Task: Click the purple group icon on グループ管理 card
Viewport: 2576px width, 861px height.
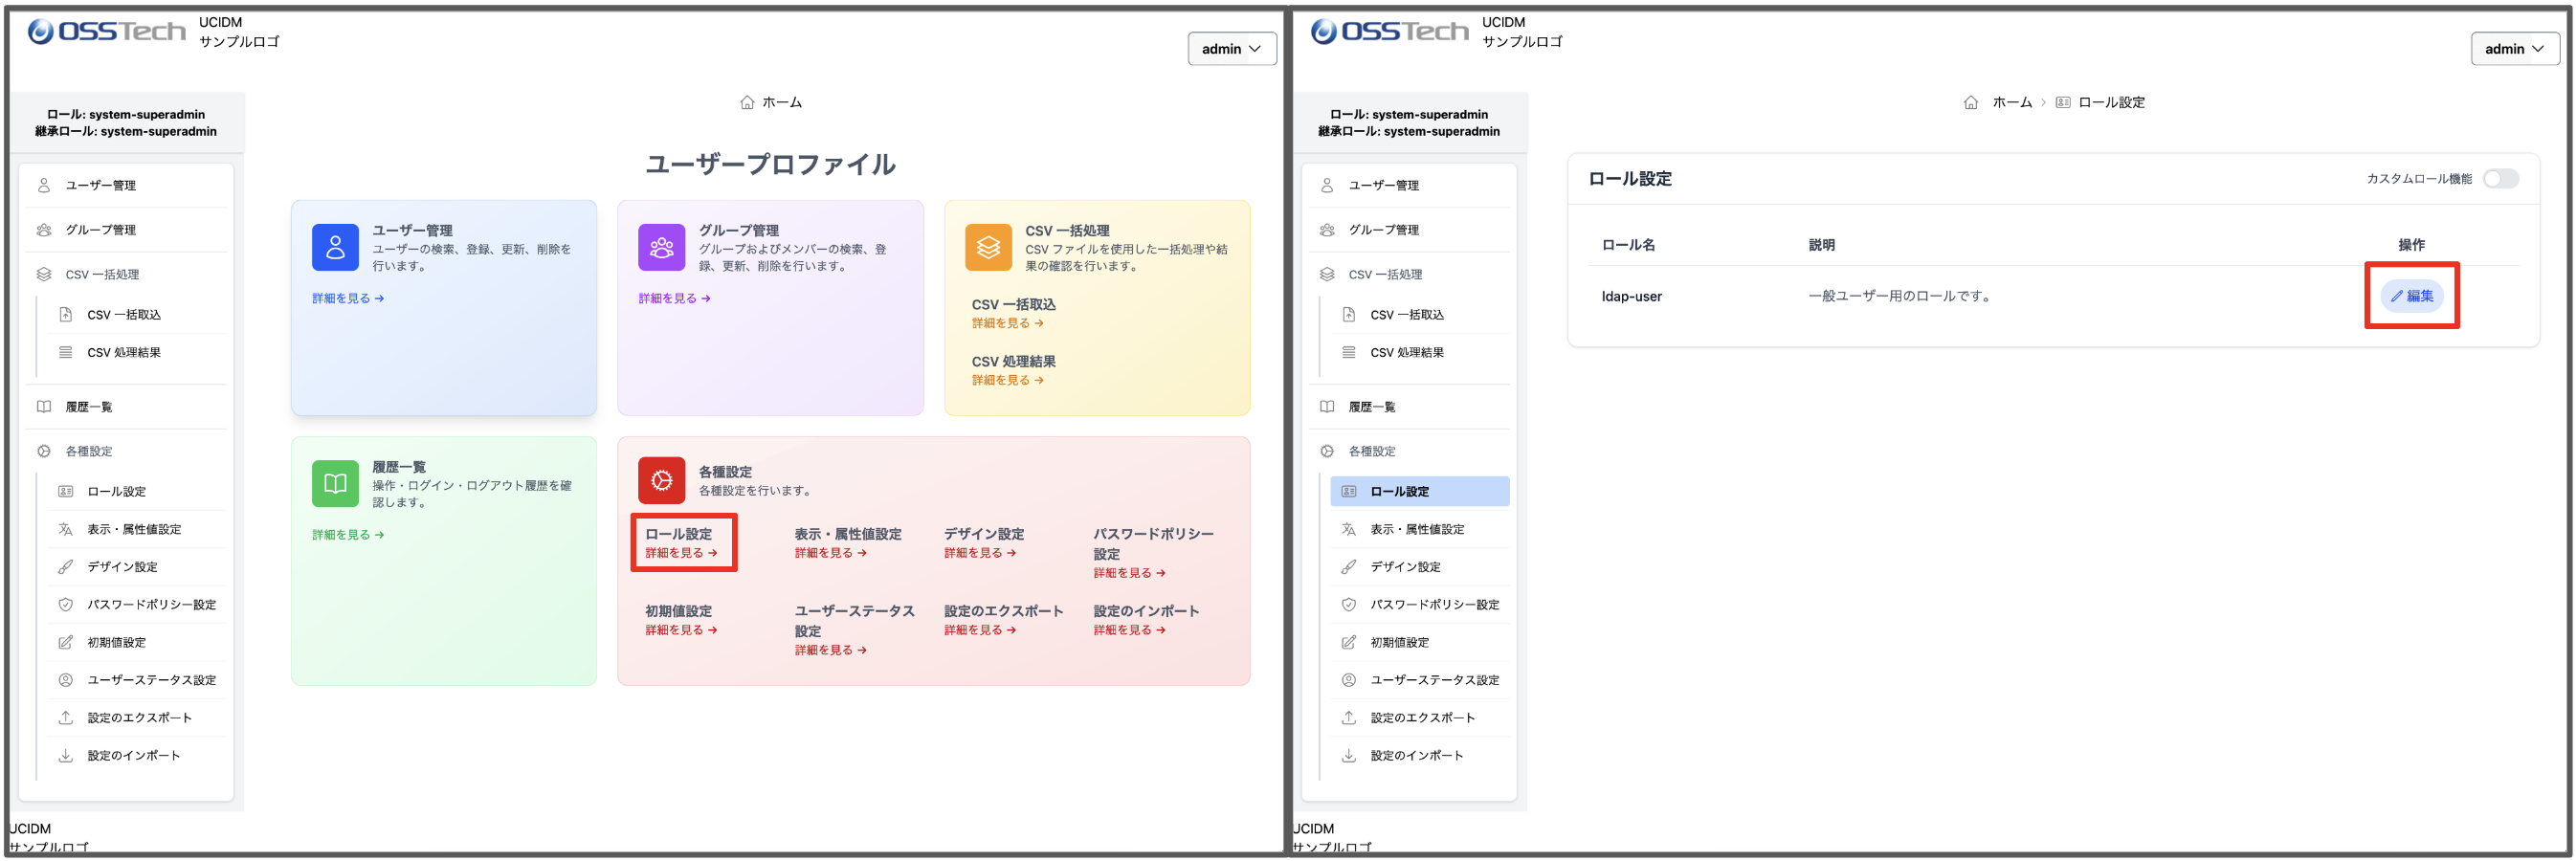Action: coord(661,247)
